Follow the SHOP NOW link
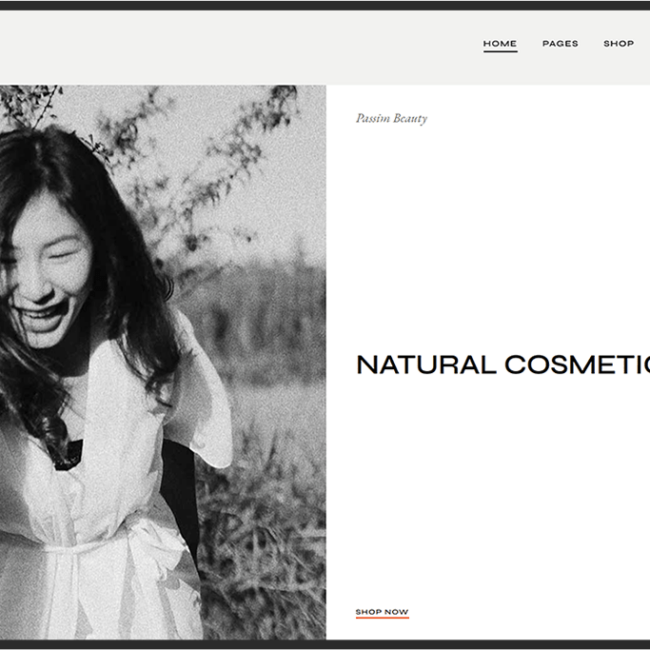650x650 pixels. tap(382, 612)
